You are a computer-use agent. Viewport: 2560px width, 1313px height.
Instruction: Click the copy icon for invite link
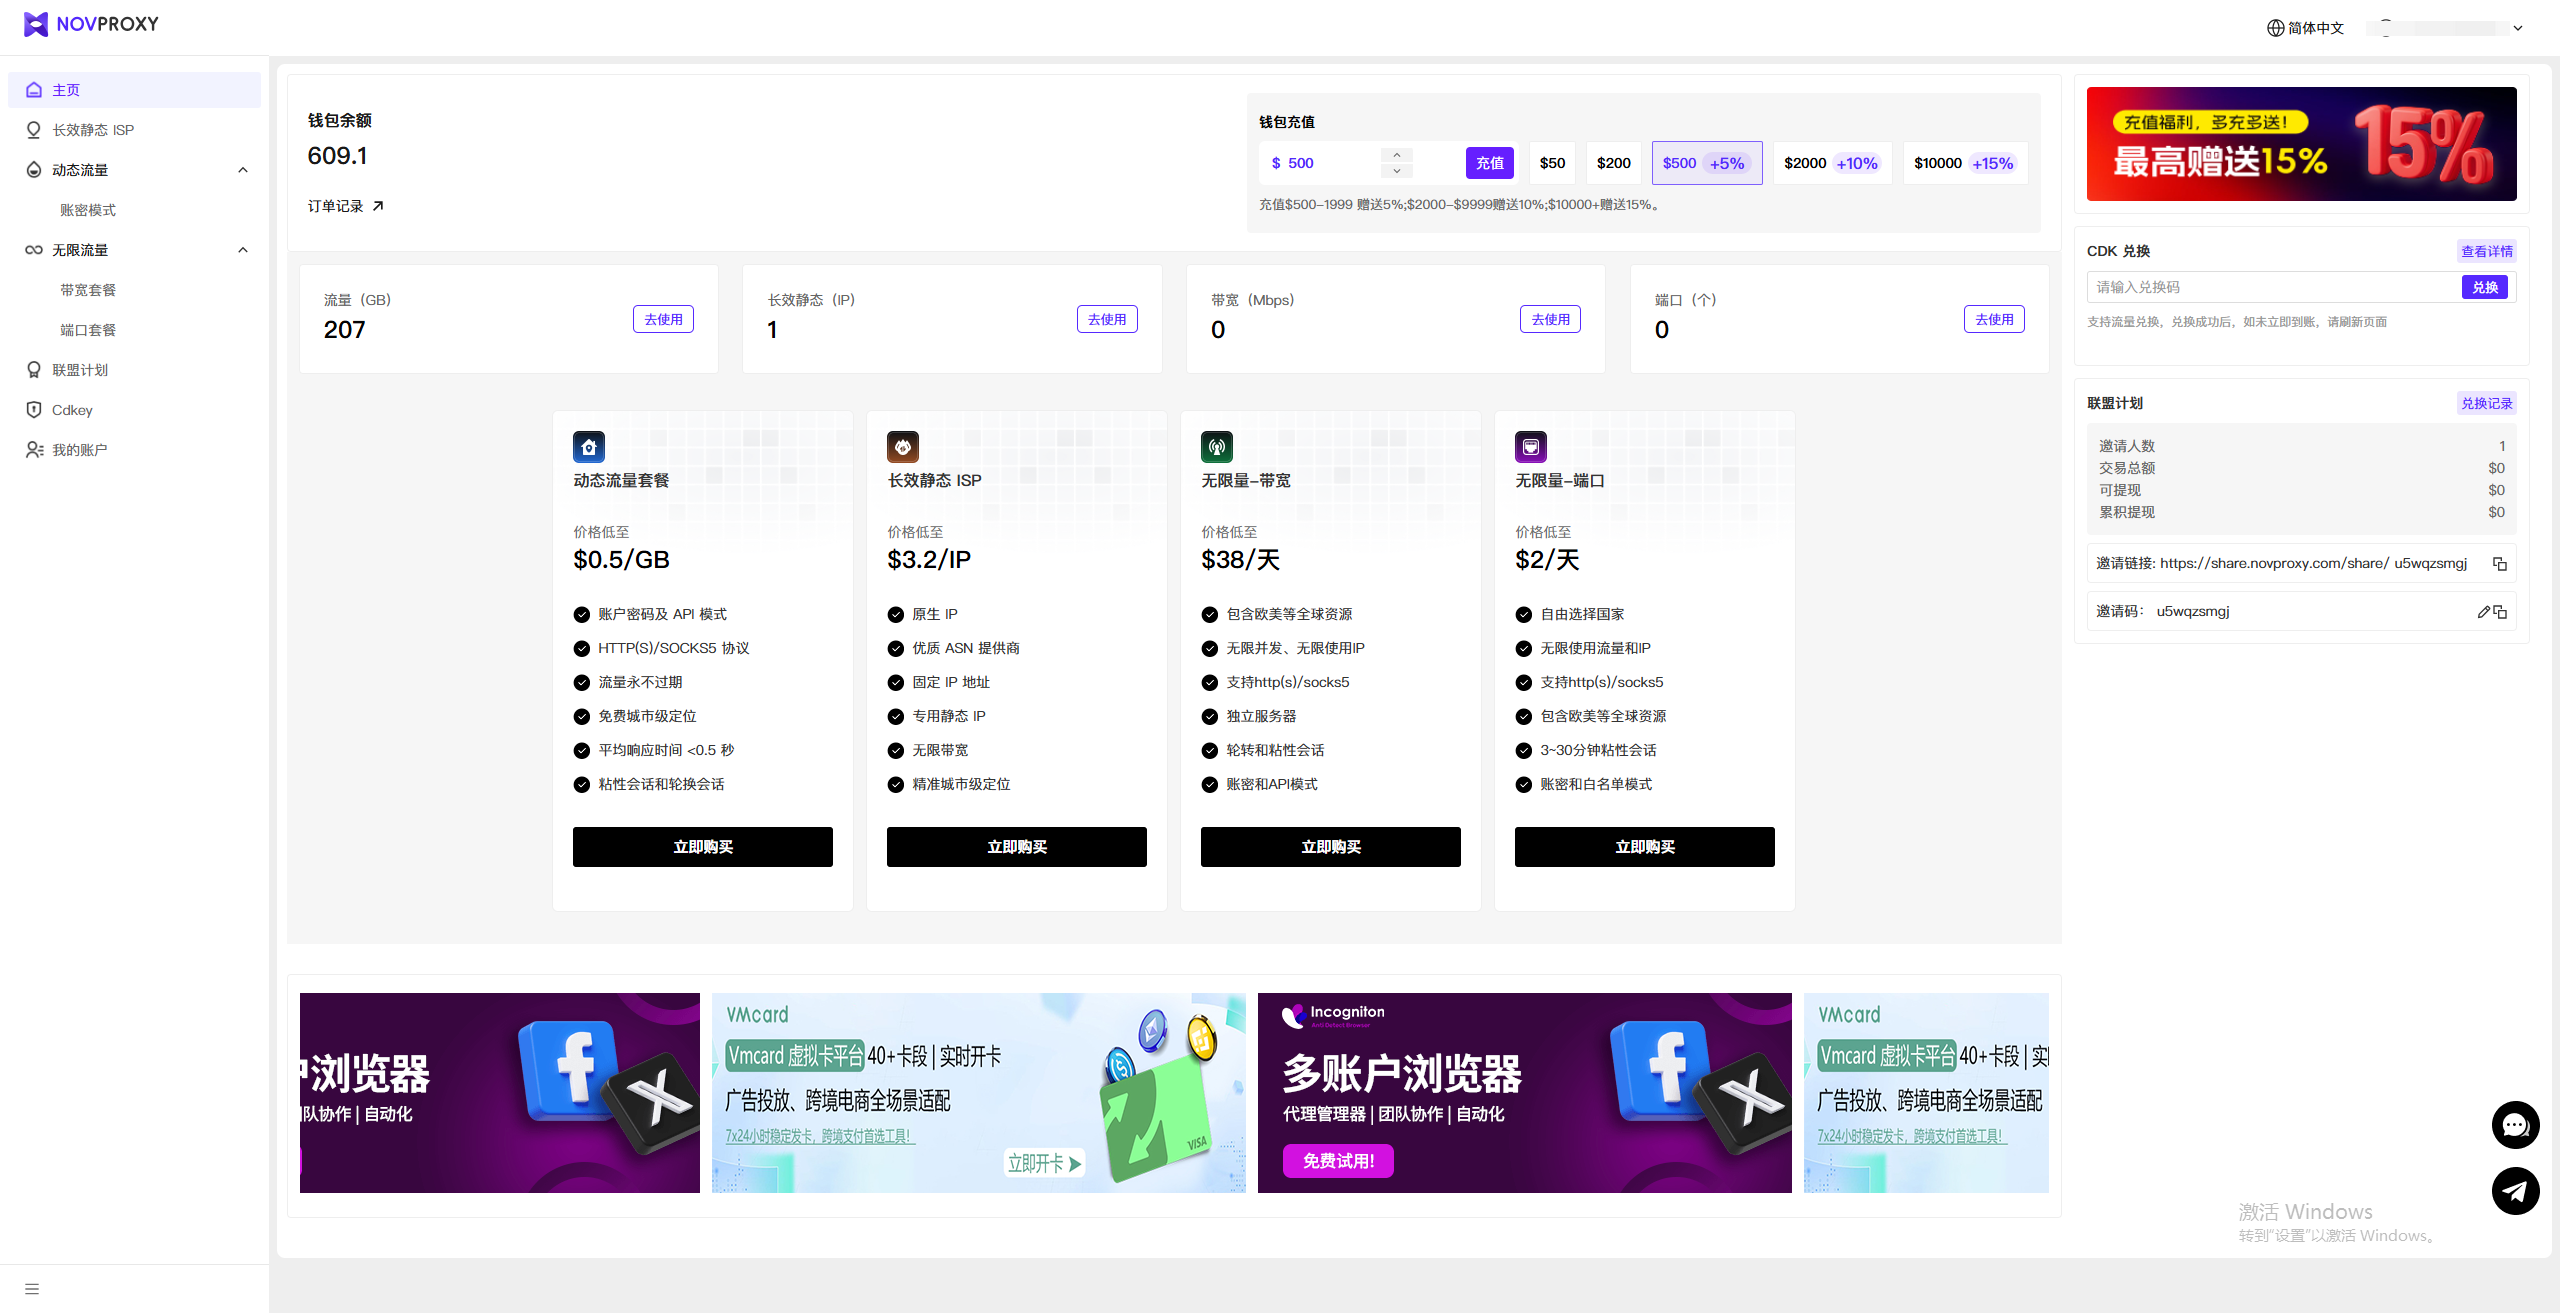[2499, 564]
